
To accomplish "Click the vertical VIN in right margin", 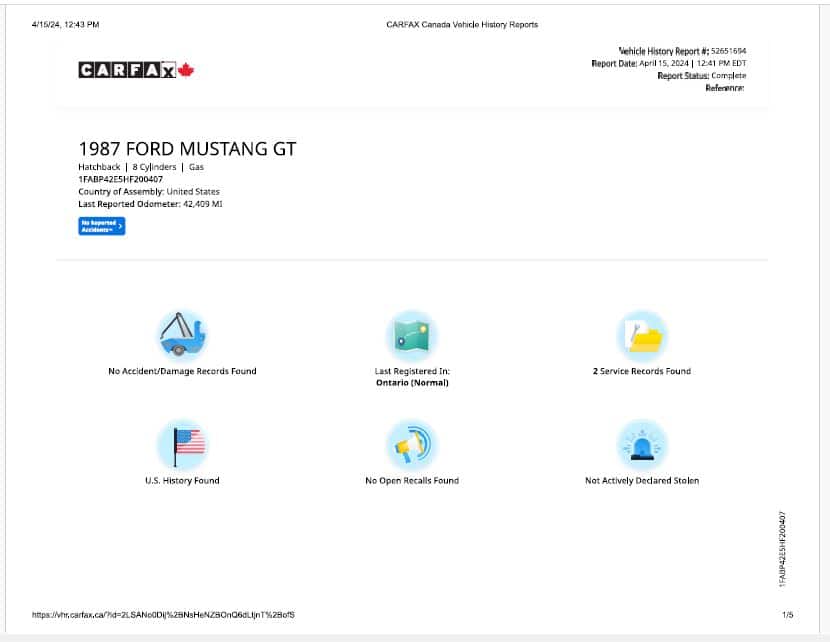I will 782,549.
